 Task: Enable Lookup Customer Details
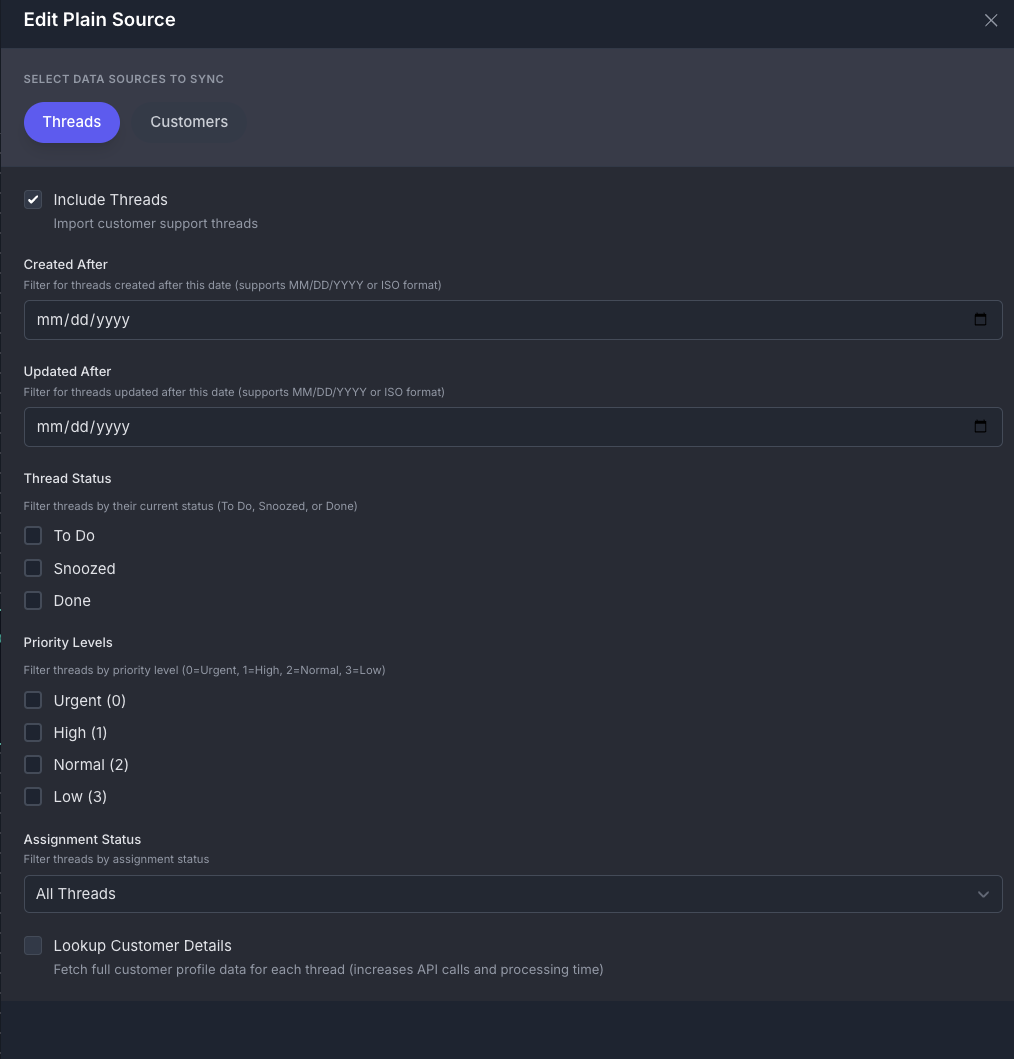[x=32, y=945]
